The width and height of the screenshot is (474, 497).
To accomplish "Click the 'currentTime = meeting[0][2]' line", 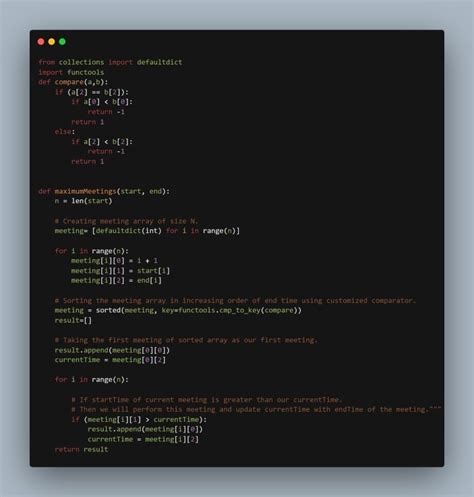I will click(110, 360).
